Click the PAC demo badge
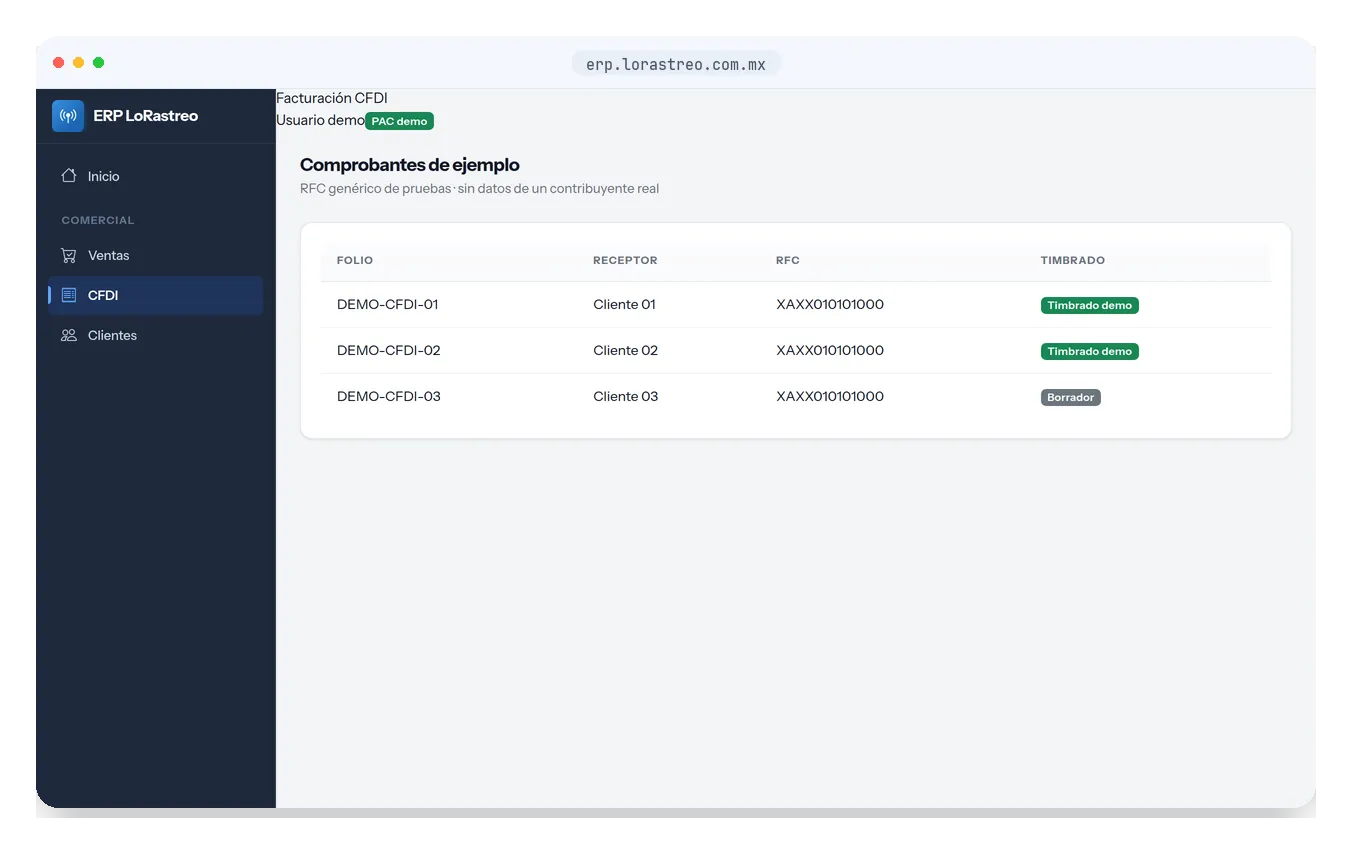 tap(399, 121)
